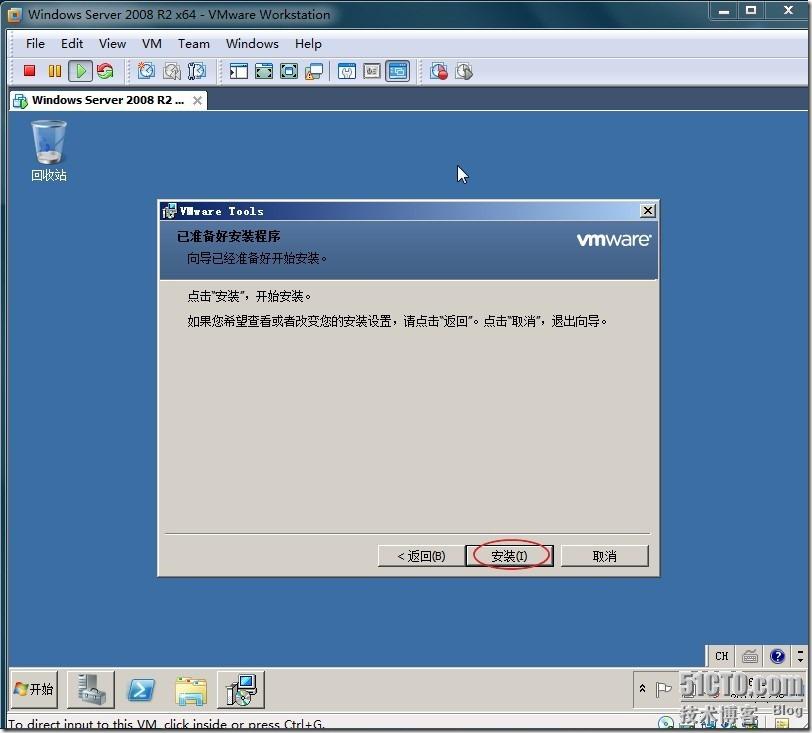Close the VMware Tools dialog
The image size is (812, 733).
coord(647,211)
